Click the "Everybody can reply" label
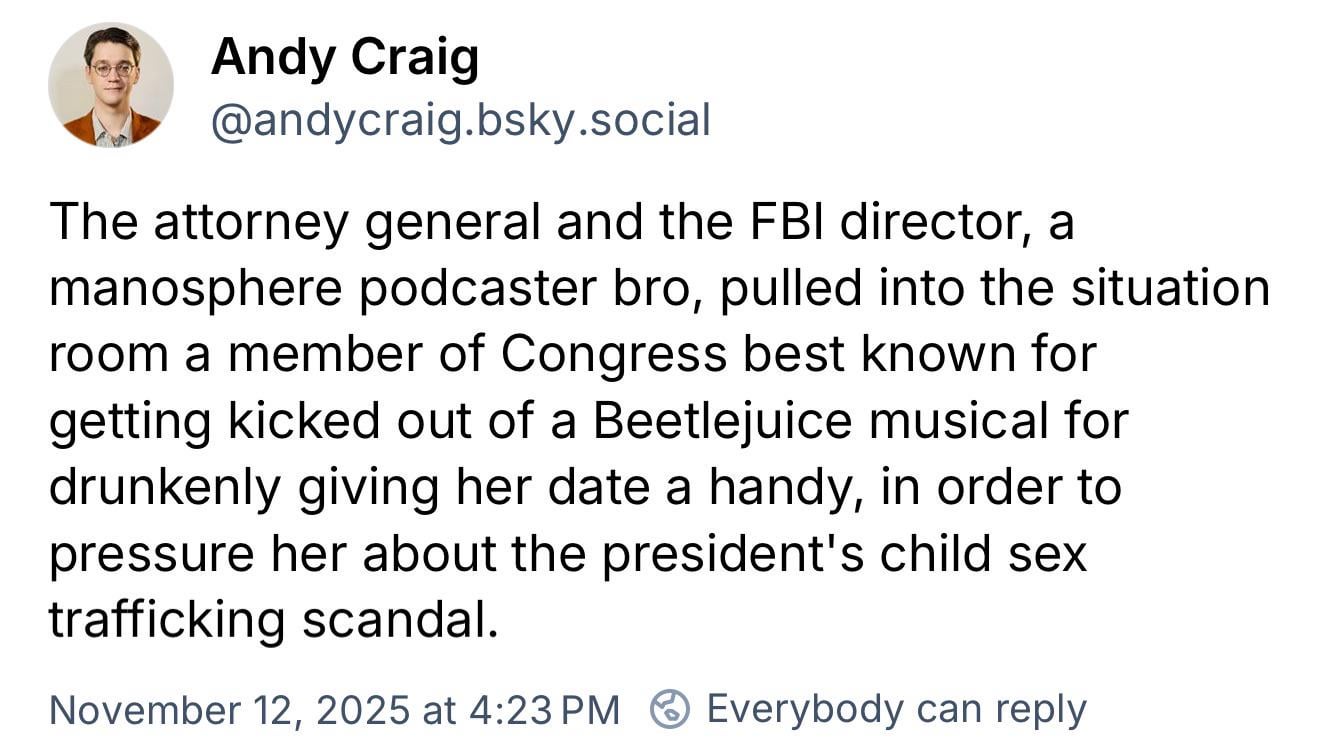Image resolution: width=1320 pixels, height=754 pixels. point(896,709)
